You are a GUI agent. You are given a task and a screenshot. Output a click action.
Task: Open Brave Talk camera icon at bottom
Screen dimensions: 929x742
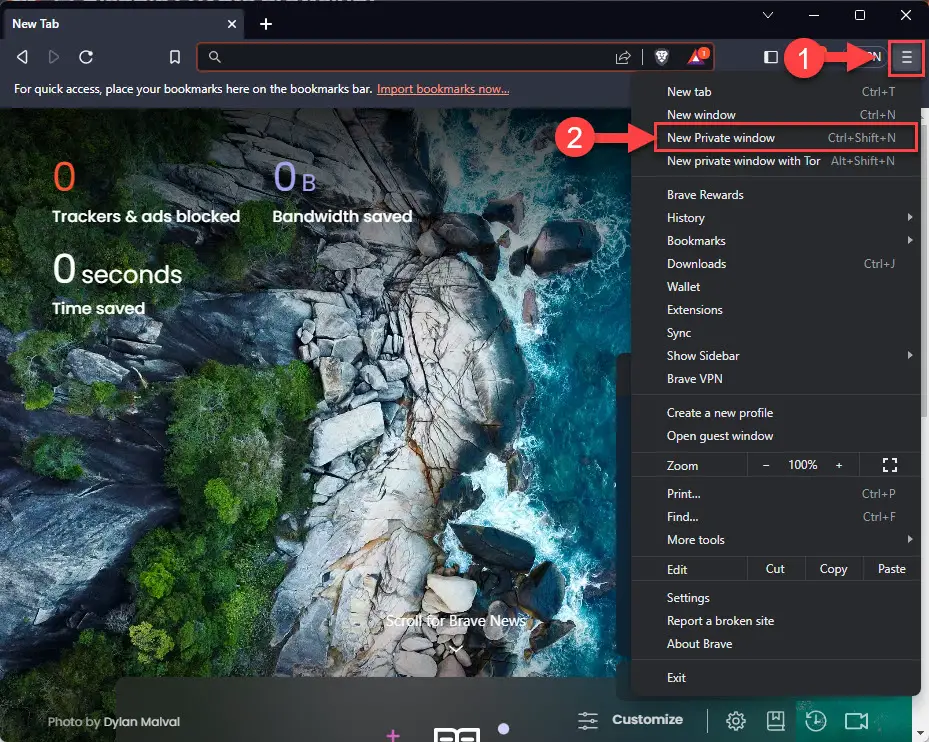855,720
